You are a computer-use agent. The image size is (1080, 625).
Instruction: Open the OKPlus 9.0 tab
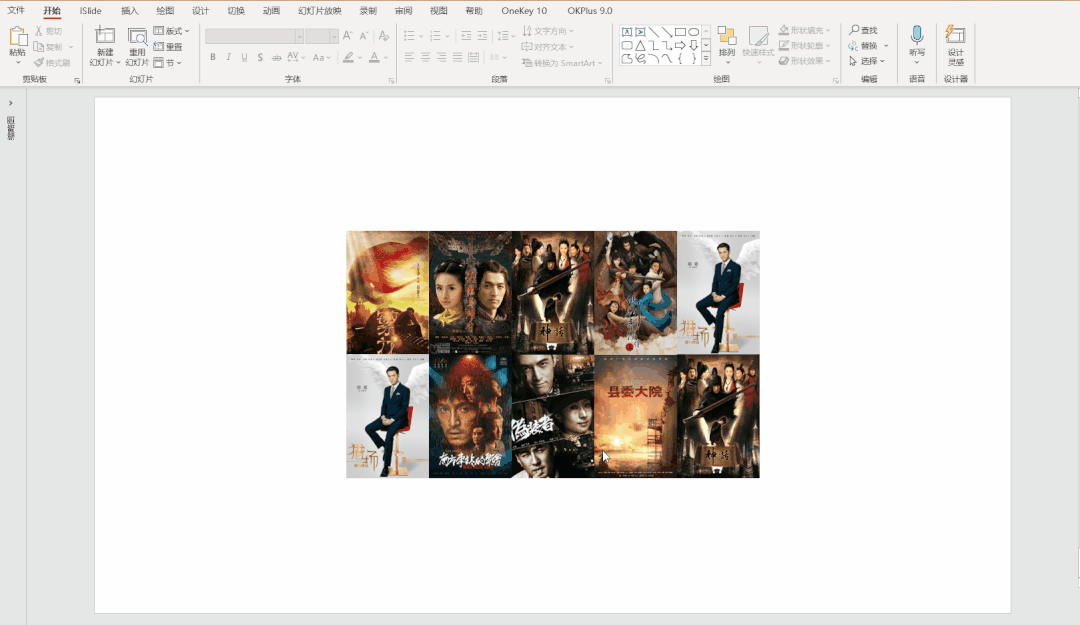pyautogui.click(x=590, y=10)
